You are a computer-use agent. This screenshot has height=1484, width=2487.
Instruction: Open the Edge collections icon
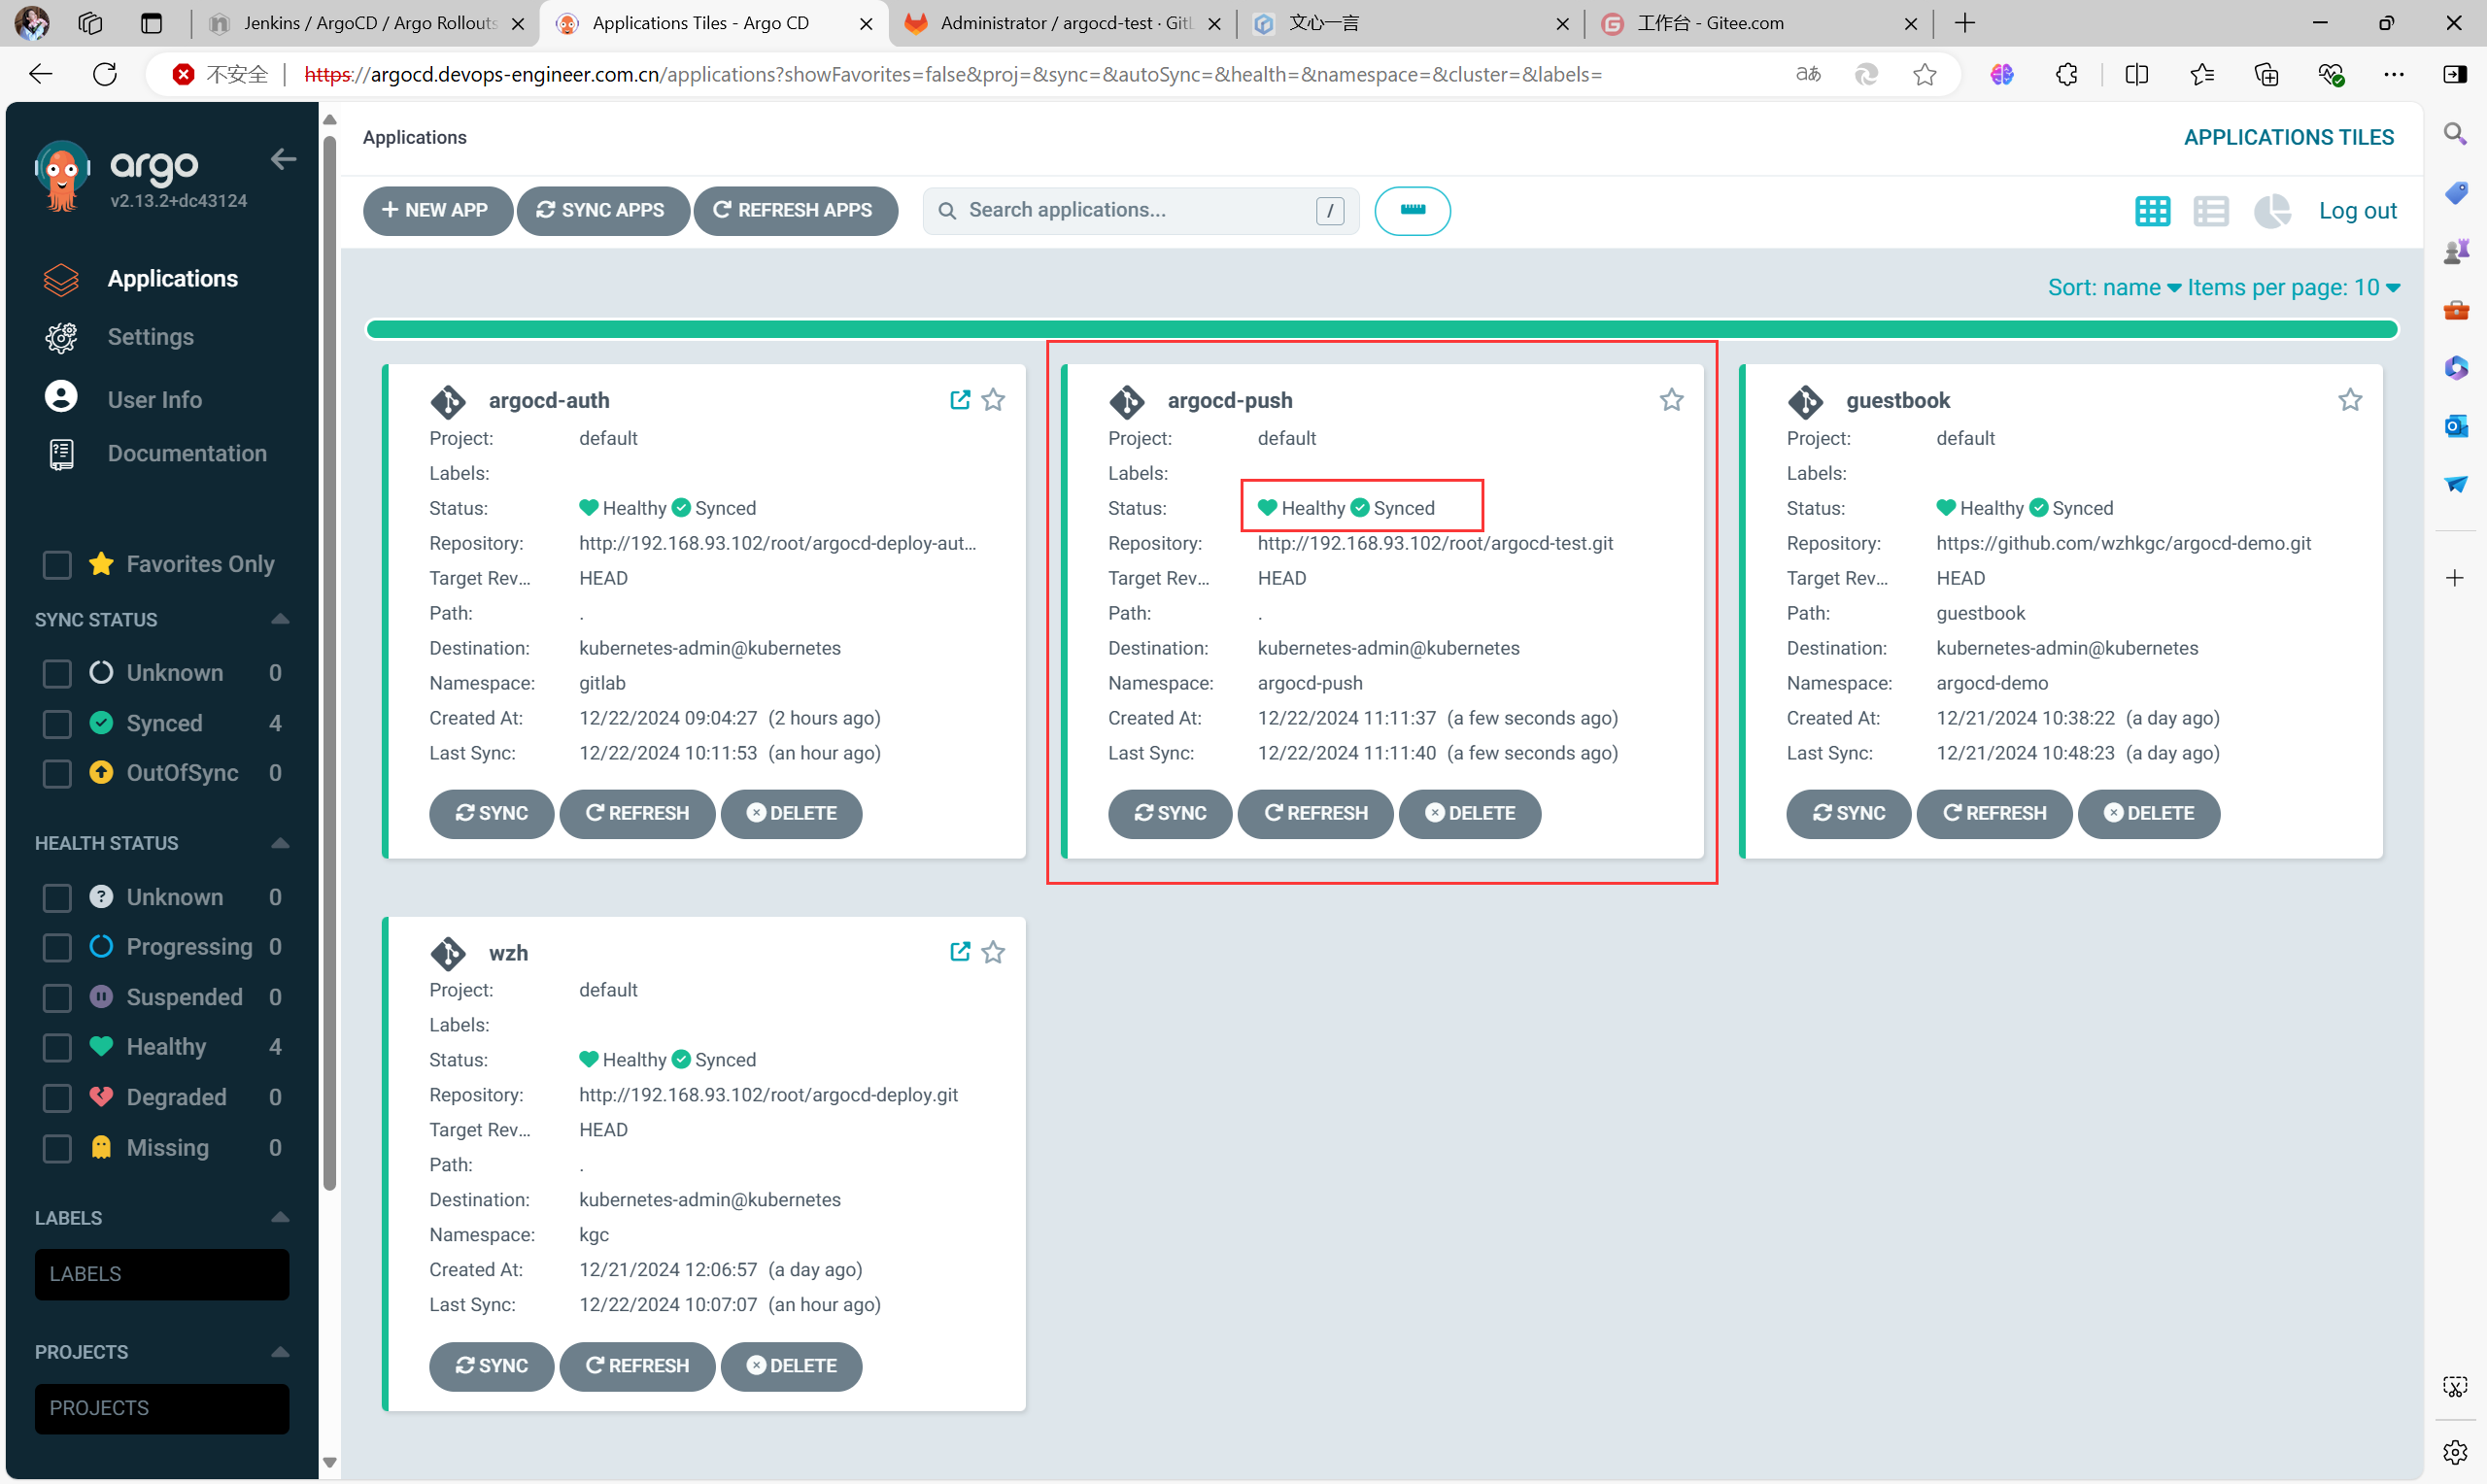2266,74
